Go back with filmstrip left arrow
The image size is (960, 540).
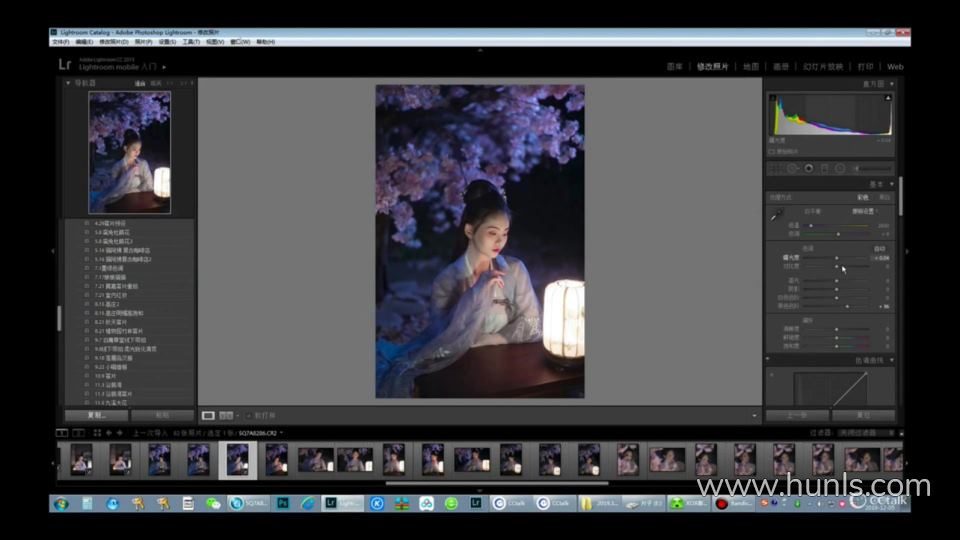click(x=108, y=433)
